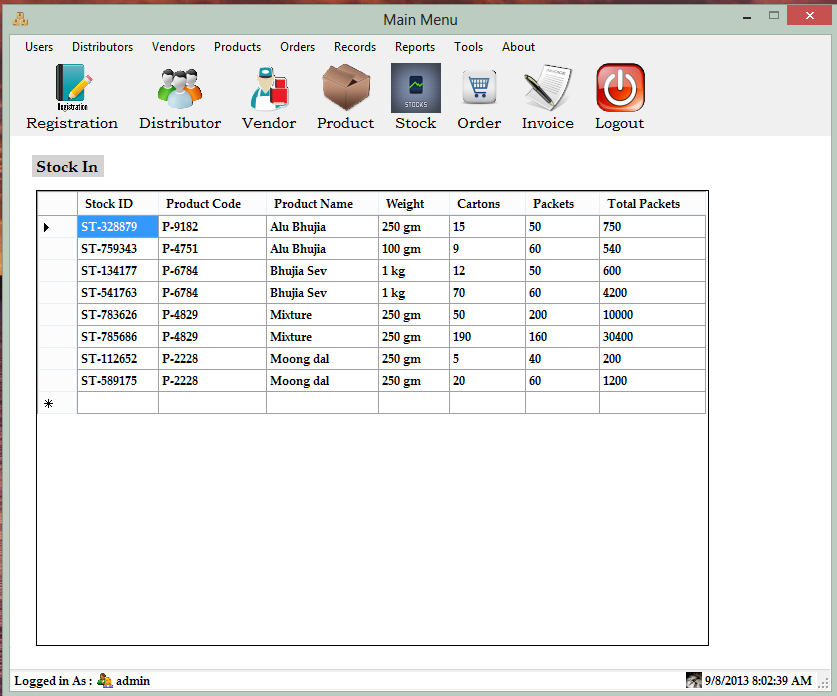Viewport: 837px width, 696px height.
Task: Select the Product box icon
Action: click(346, 88)
